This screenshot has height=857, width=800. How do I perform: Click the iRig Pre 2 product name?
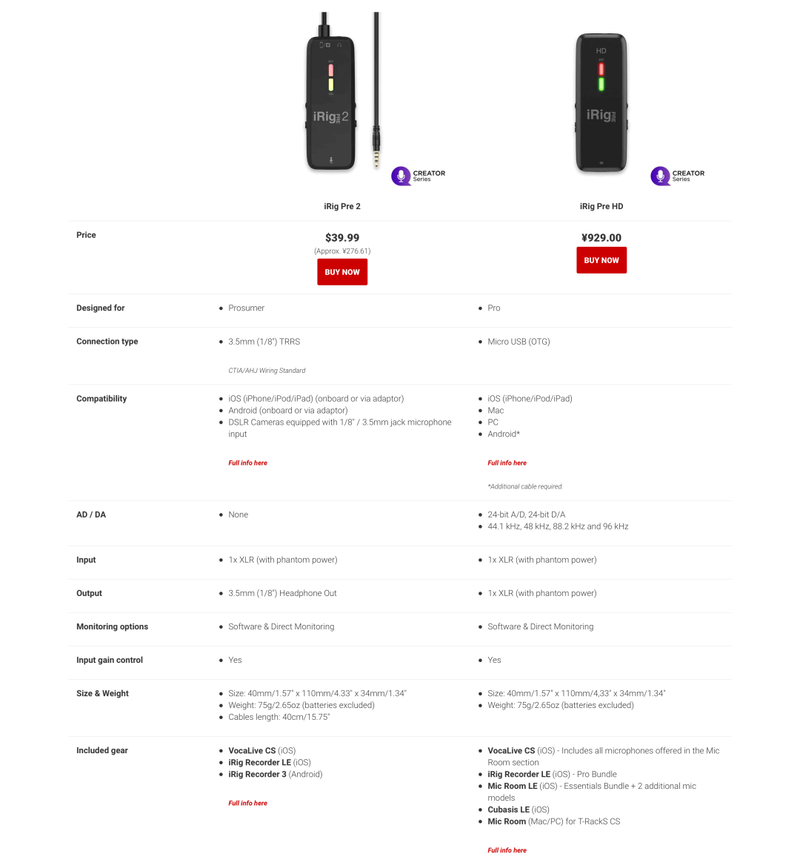pos(342,207)
